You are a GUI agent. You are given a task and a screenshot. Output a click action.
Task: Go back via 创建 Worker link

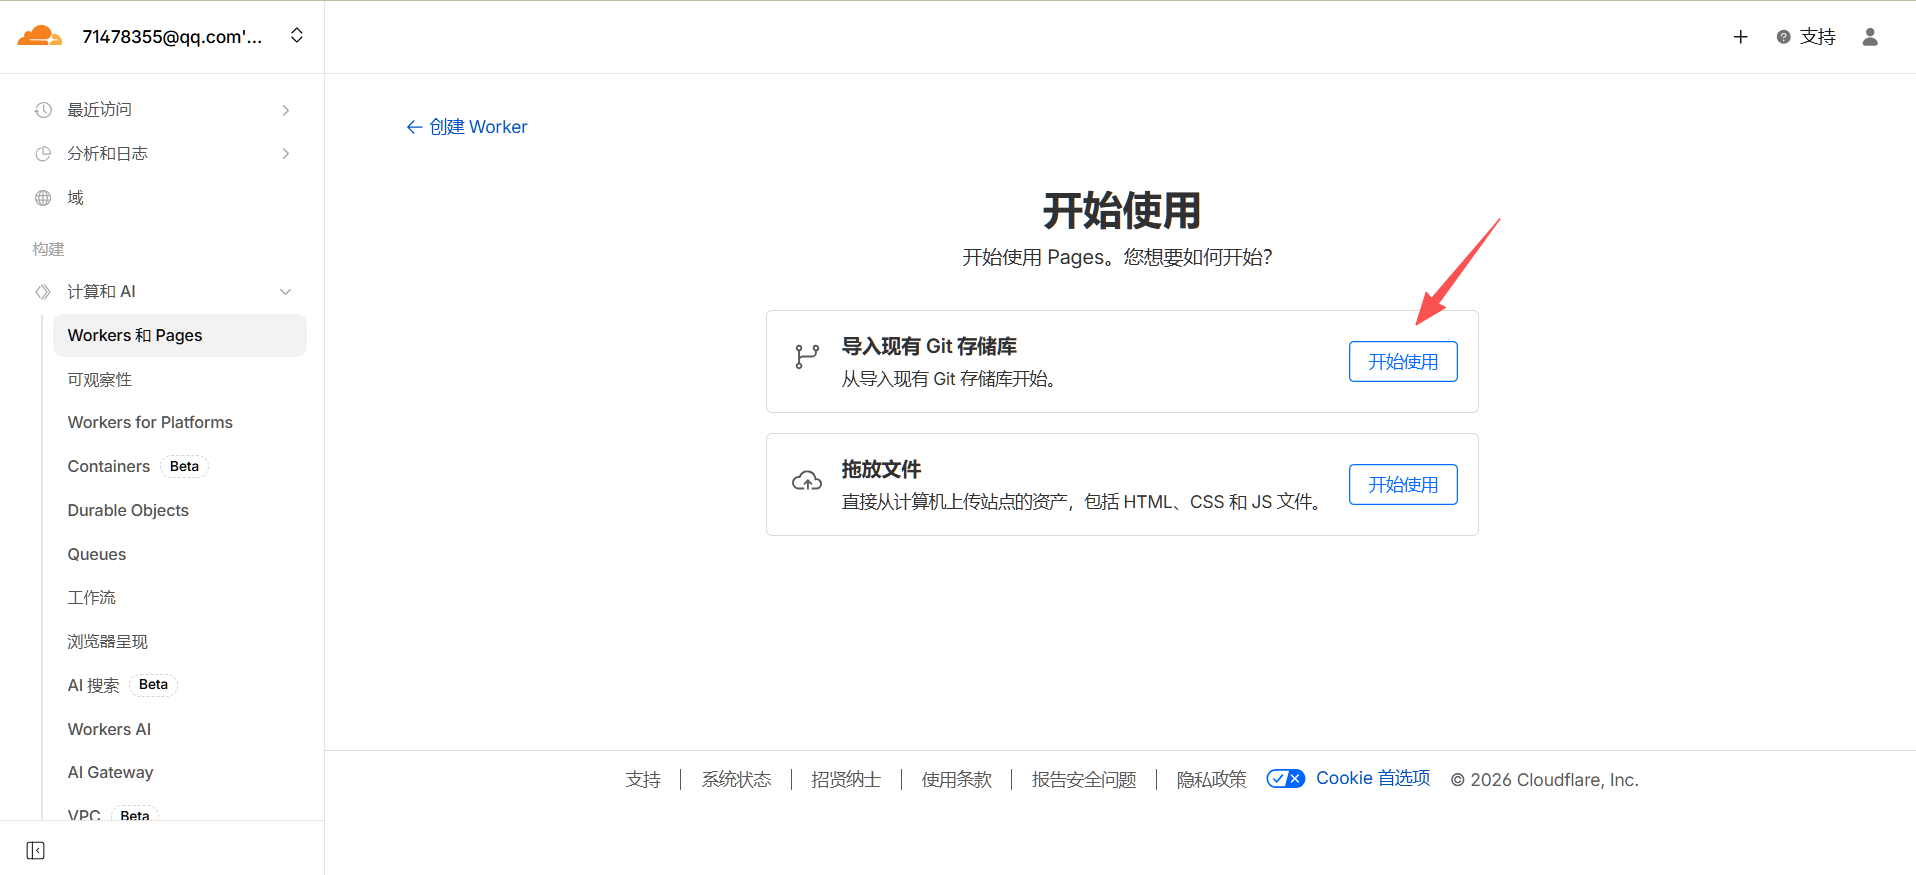(467, 127)
